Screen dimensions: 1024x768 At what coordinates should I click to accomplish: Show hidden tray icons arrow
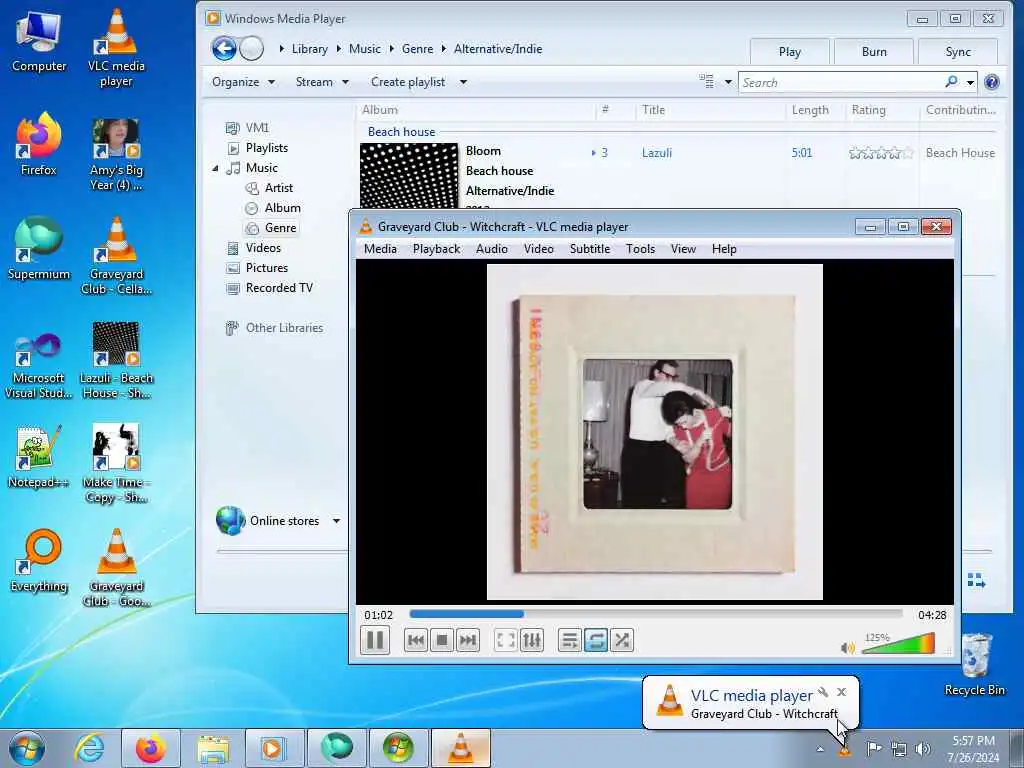(820, 748)
